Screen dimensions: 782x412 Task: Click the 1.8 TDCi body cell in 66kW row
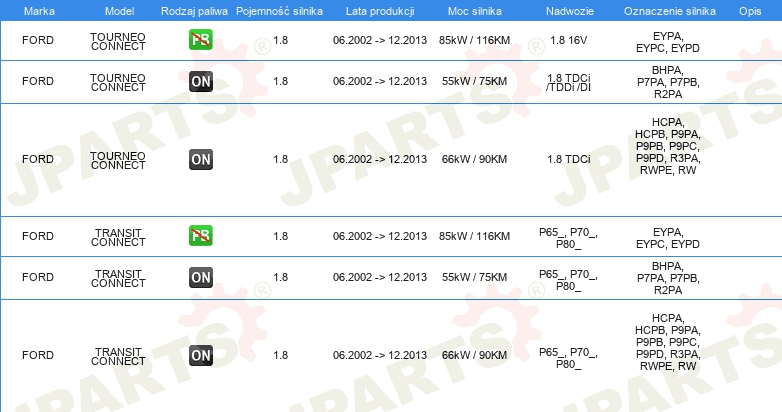pyautogui.click(x=569, y=160)
